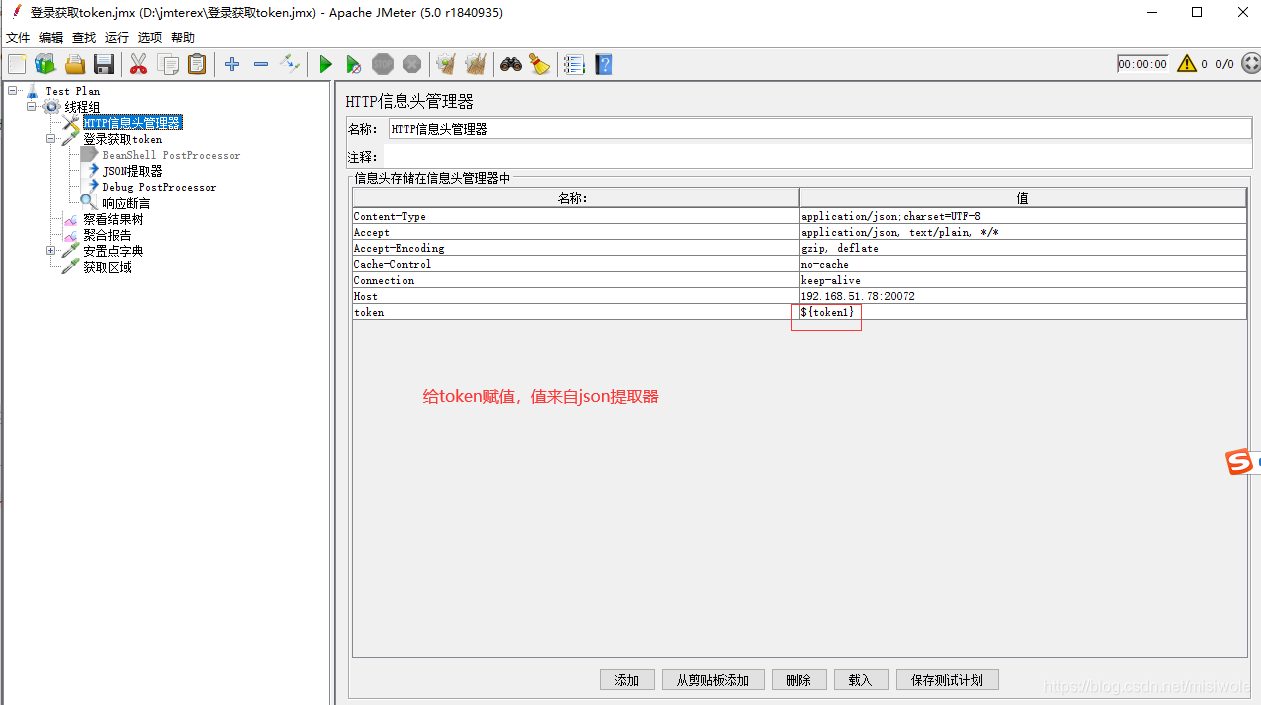Viewport: 1261px width, 705px height.
Task: Click the 192.168.51.78:20072 Host value cell
Action: coord(1023,296)
